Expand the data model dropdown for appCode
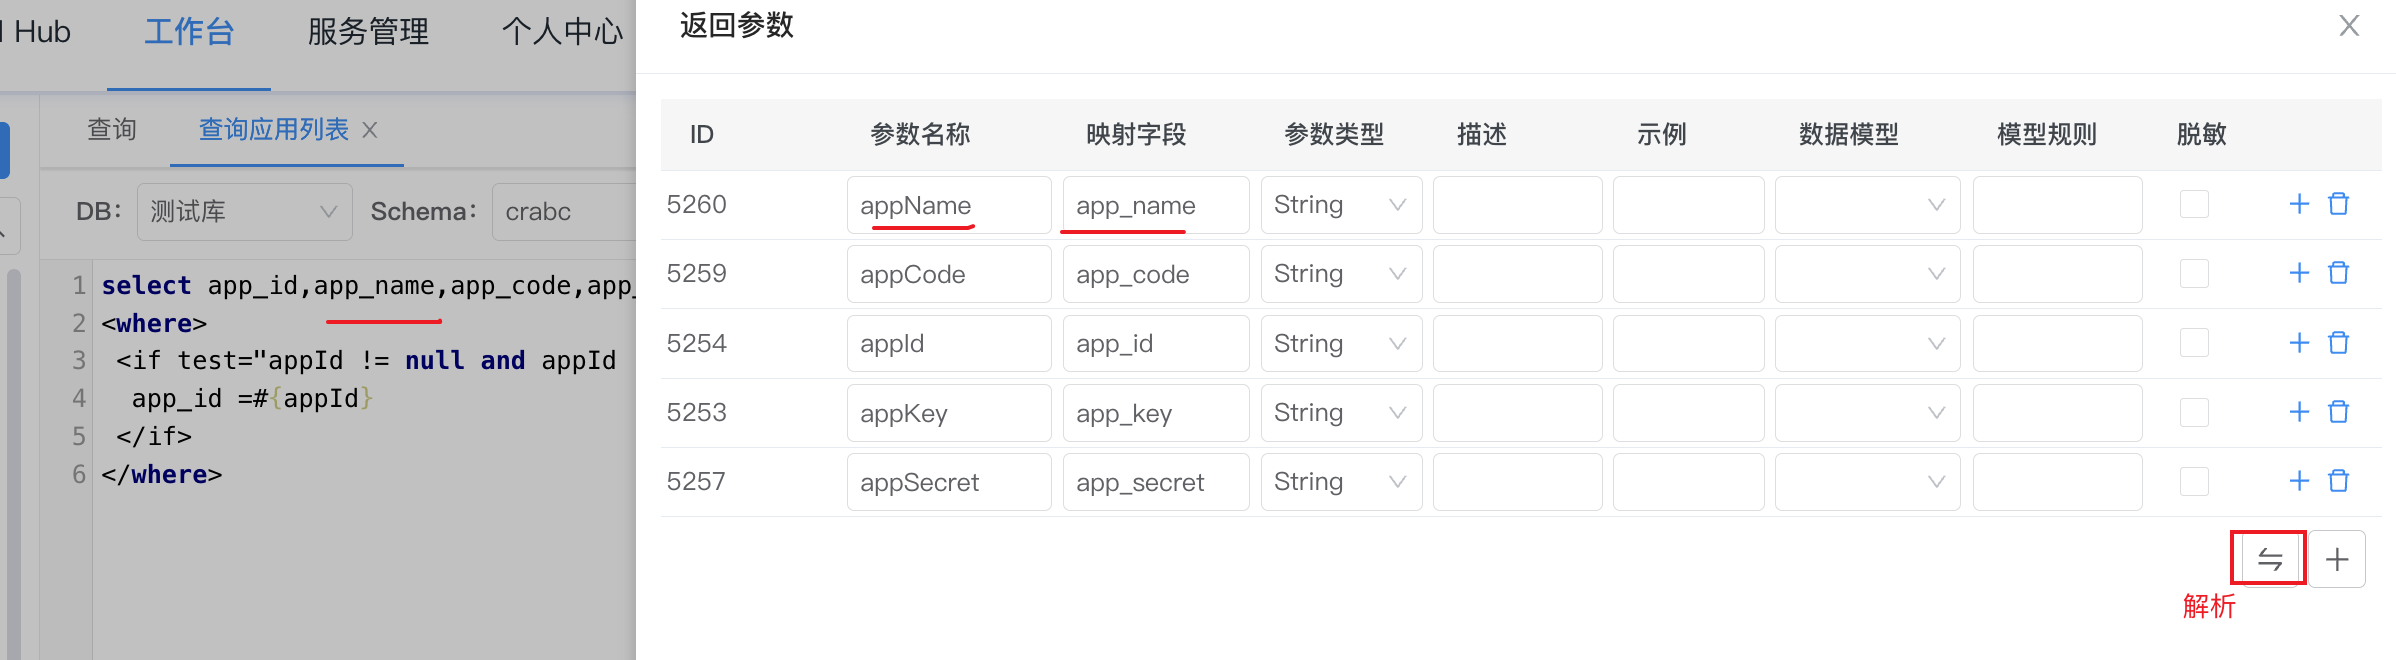Screen dimensions: 2396x660 1866,274
